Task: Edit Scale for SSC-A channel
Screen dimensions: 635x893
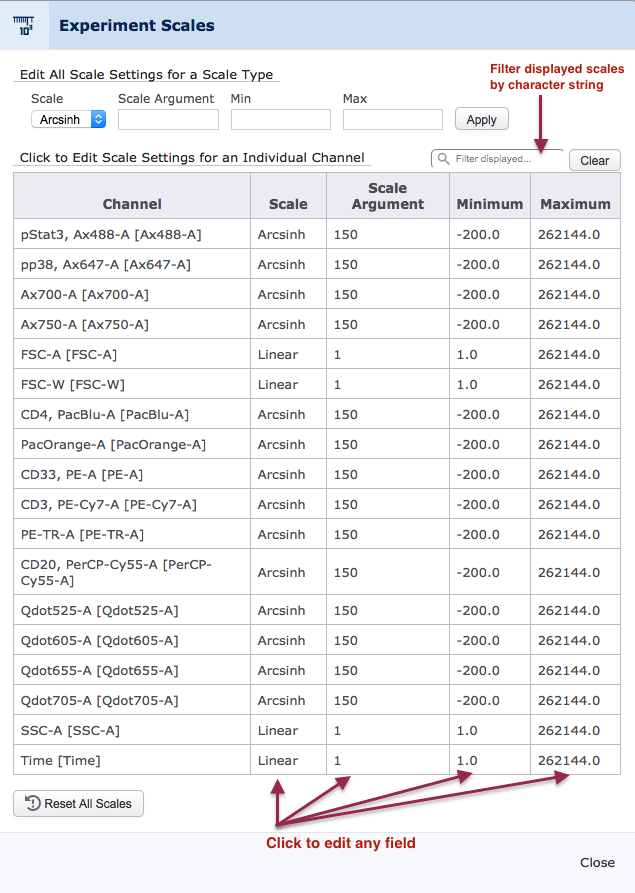Action: pyautogui.click(x=288, y=730)
